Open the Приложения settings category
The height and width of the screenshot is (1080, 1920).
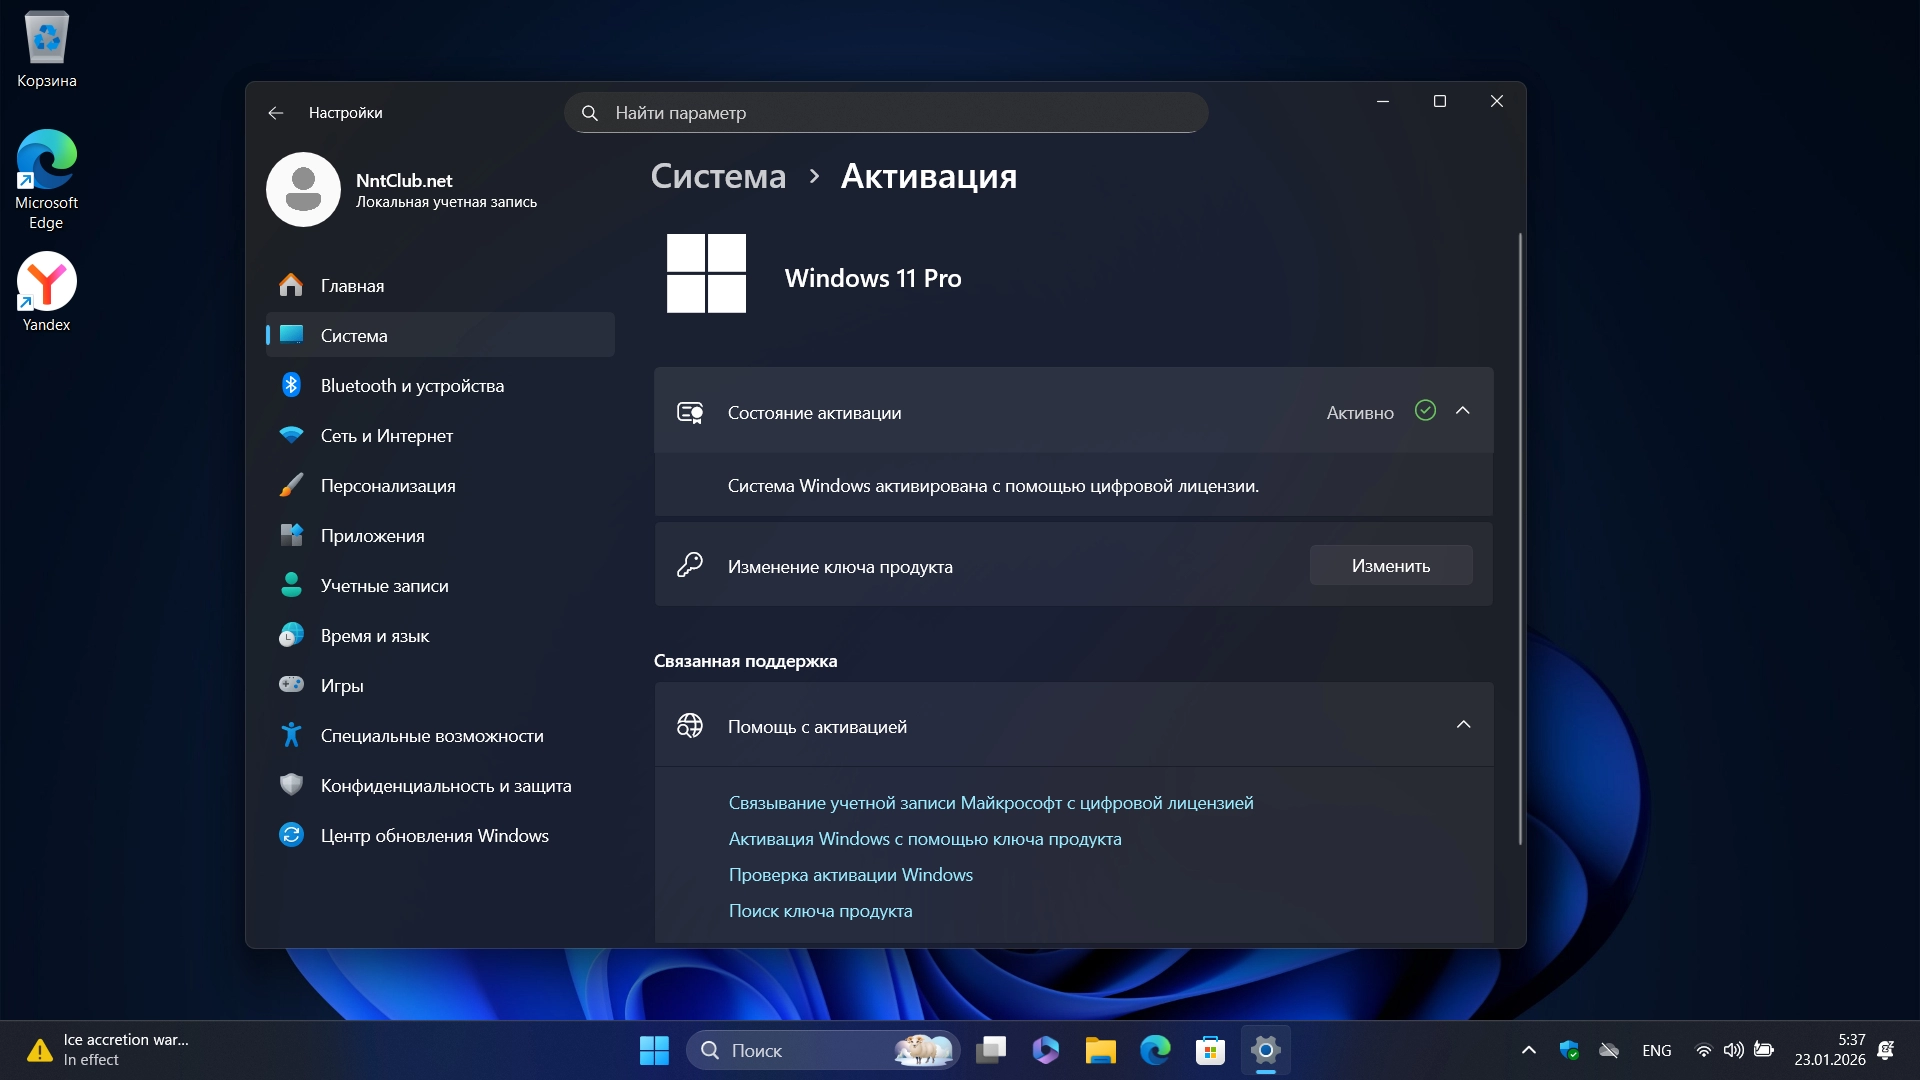[372, 536]
